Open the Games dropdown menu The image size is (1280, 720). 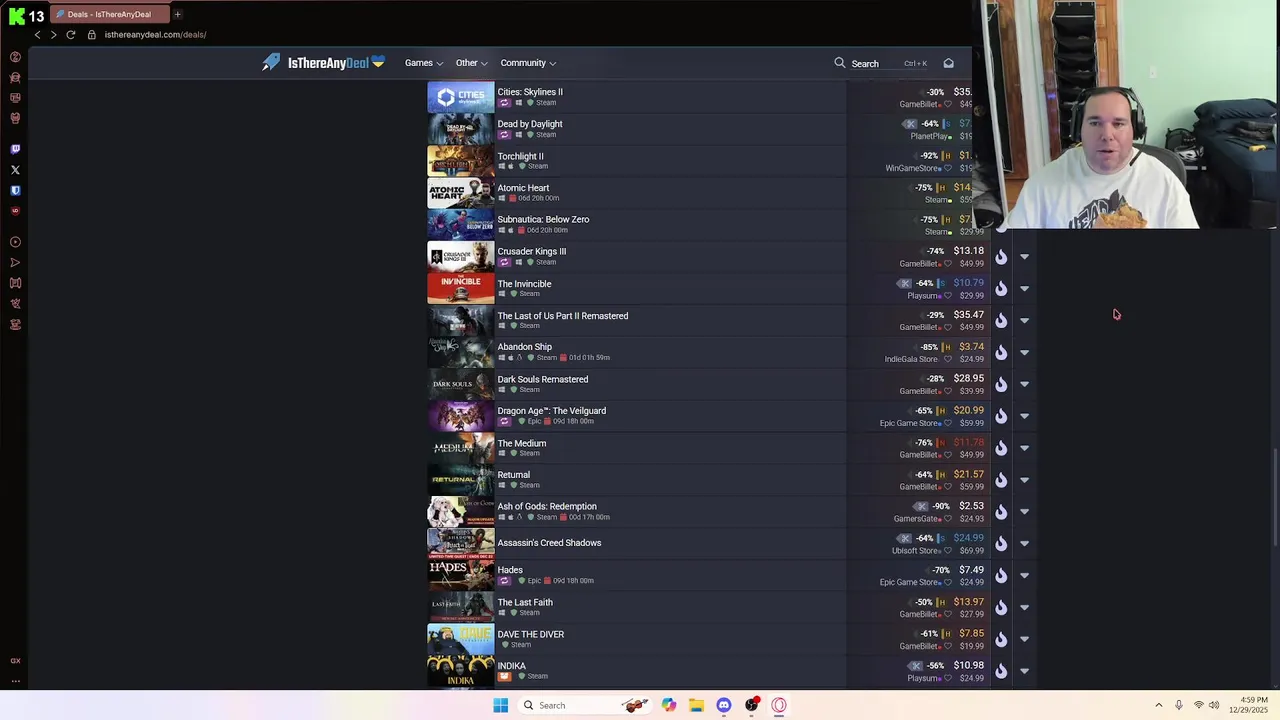tap(424, 63)
